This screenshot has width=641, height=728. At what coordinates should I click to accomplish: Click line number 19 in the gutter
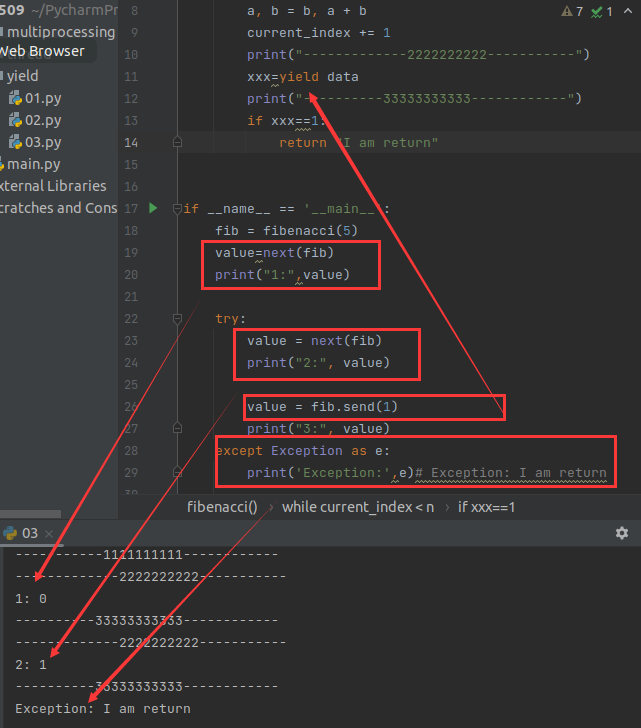pyautogui.click(x=131, y=253)
